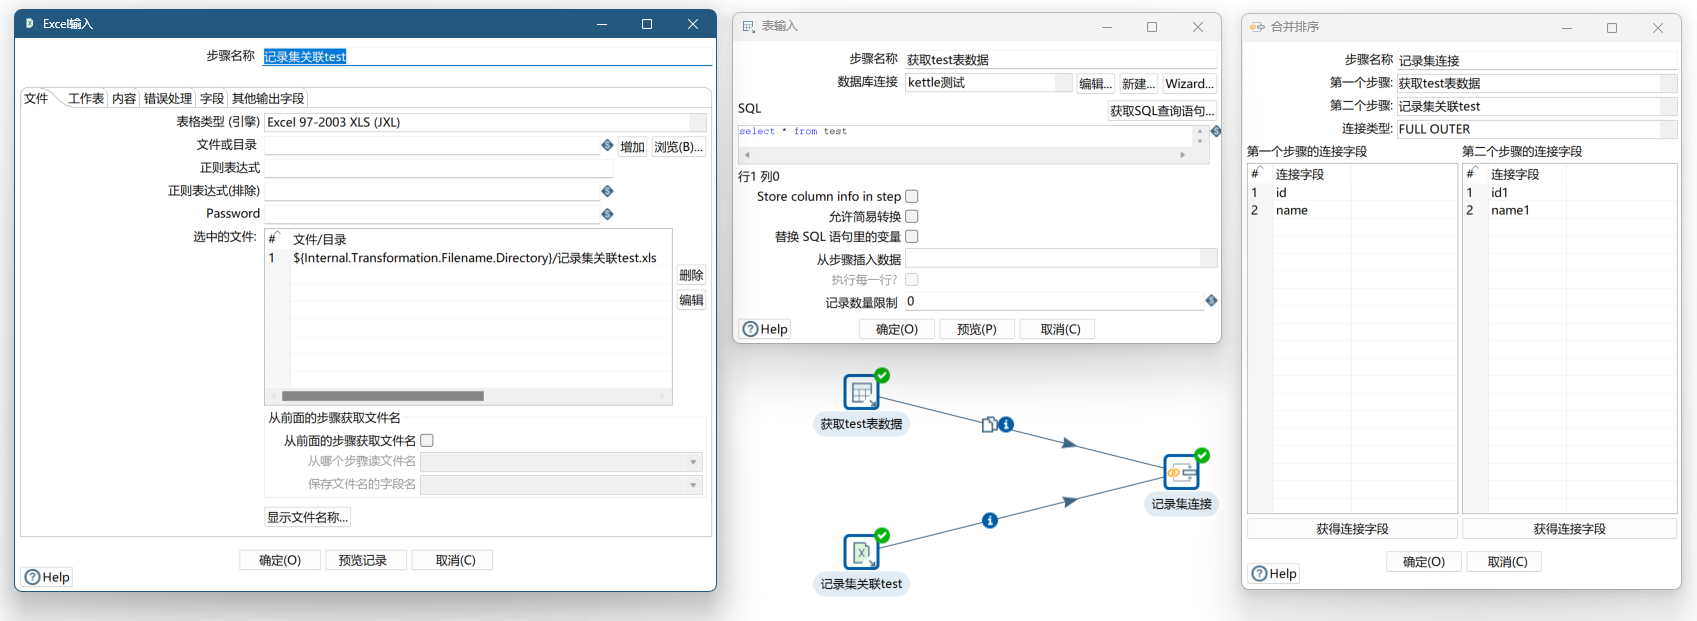The height and width of the screenshot is (621, 1697).
Task: Enable Store column info in step
Action: [912, 197]
